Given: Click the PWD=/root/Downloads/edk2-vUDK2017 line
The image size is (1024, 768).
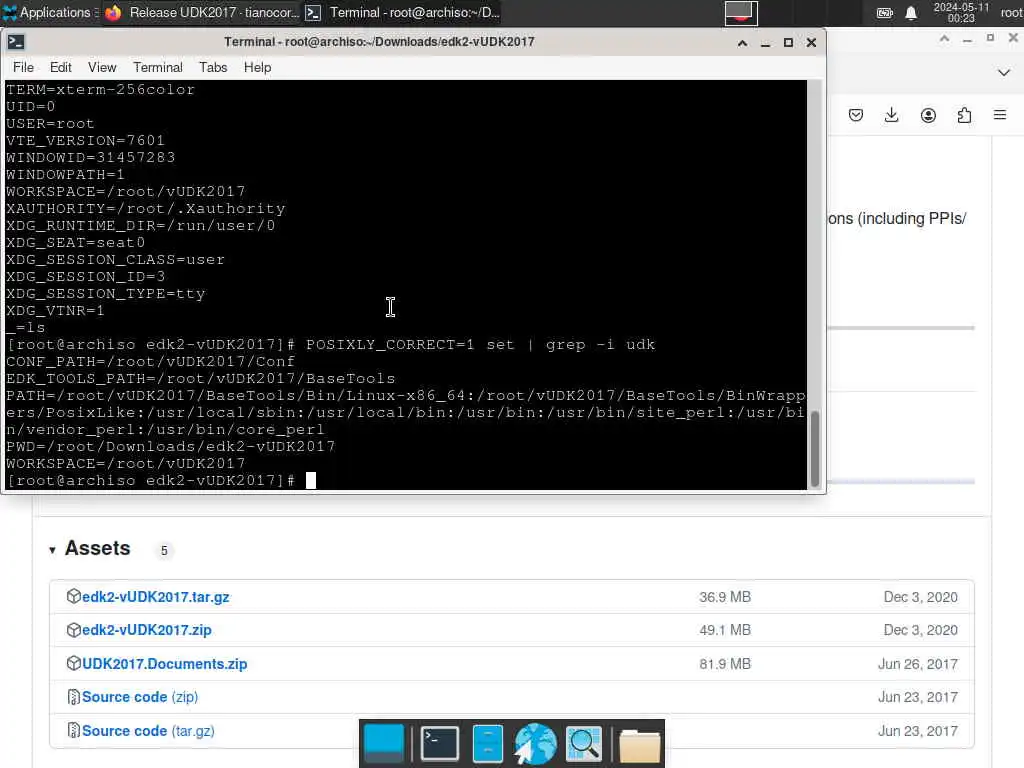Looking at the screenshot, I should point(170,447).
